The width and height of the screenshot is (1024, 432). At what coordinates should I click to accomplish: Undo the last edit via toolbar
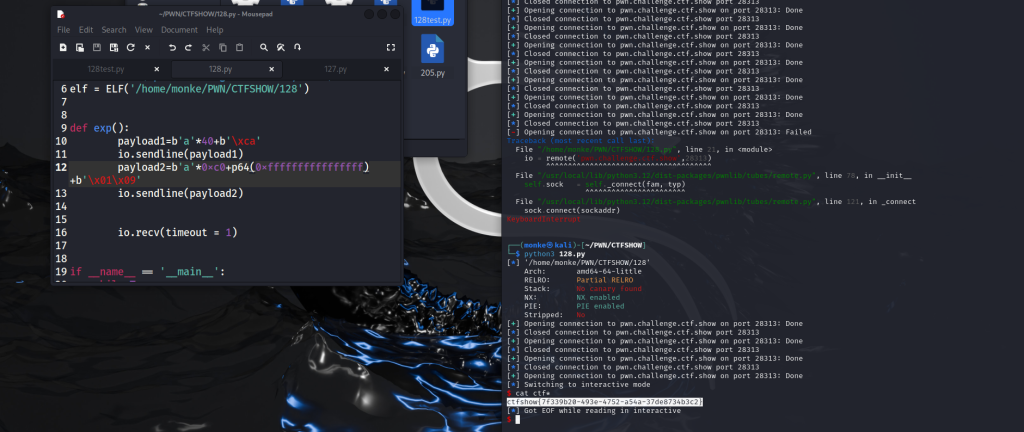coord(173,48)
